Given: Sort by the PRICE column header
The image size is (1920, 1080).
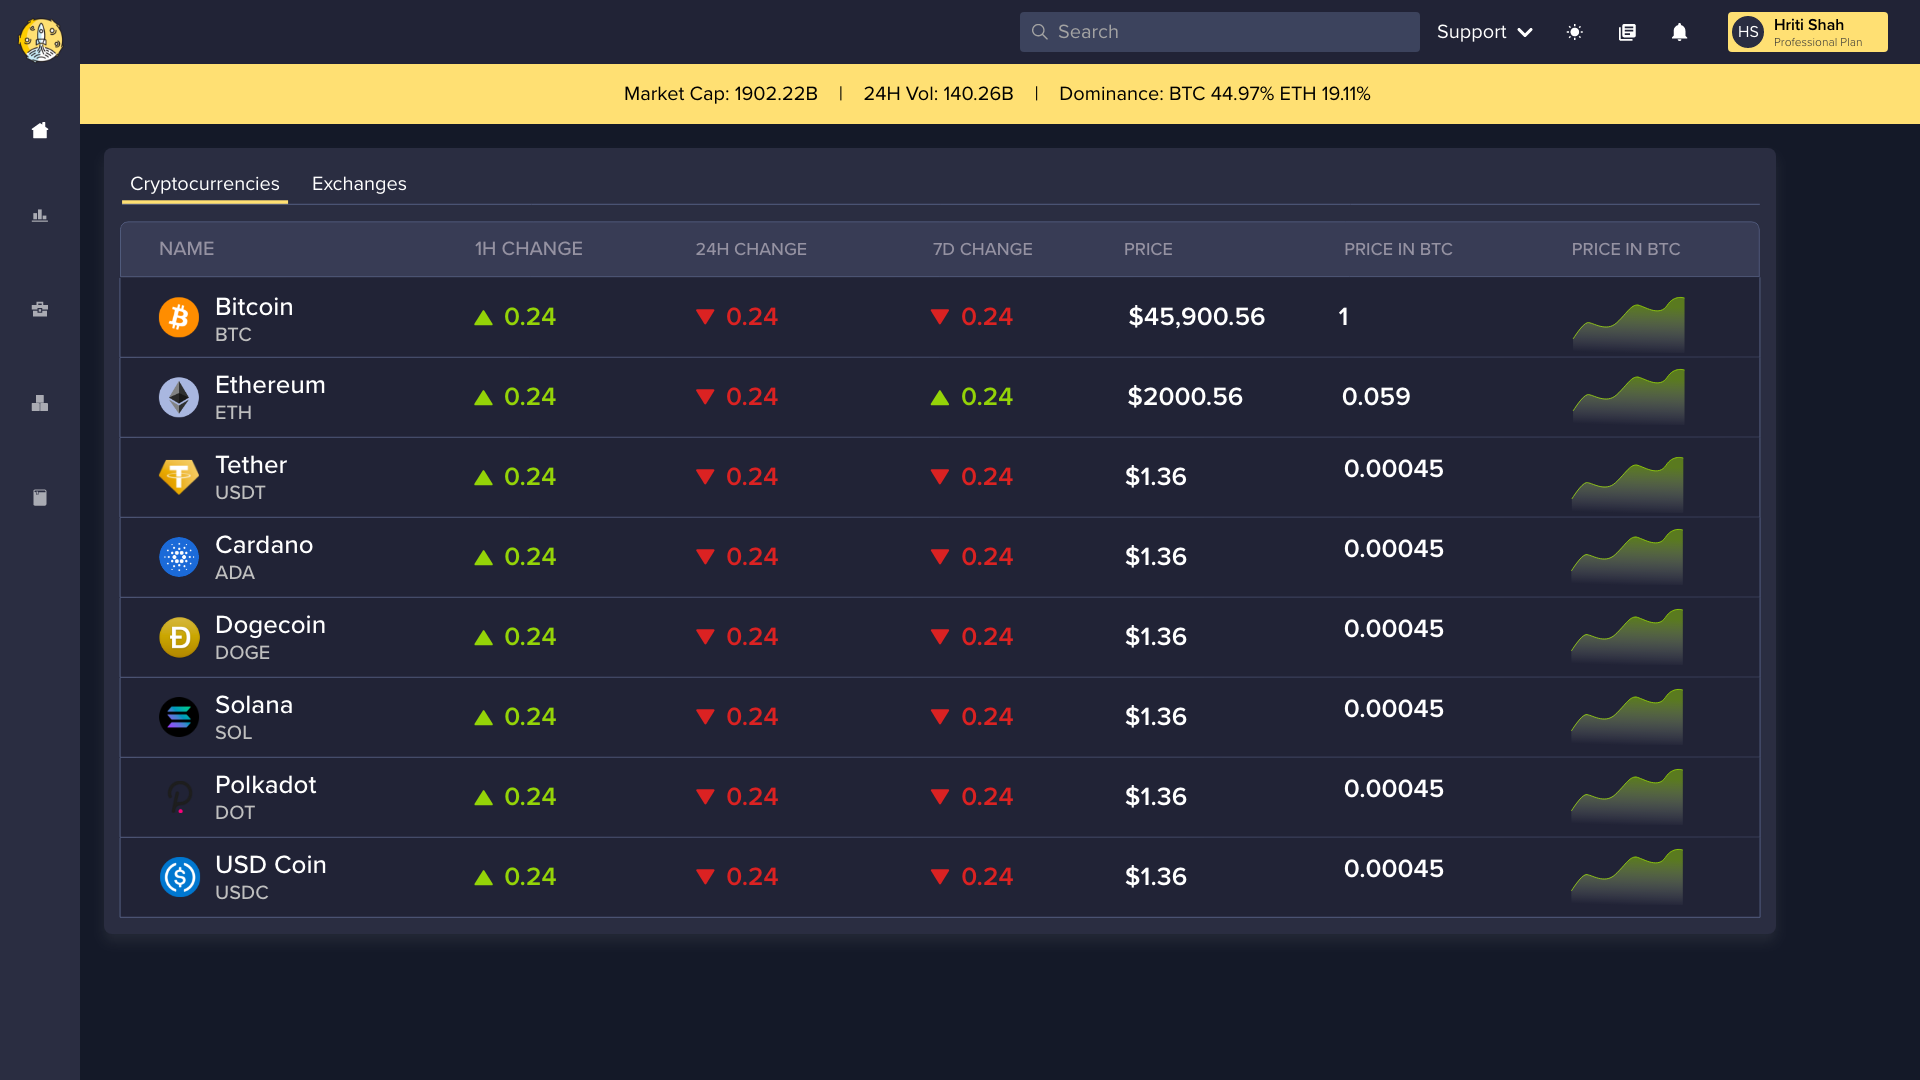Looking at the screenshot, I should tap(1148, 249).
